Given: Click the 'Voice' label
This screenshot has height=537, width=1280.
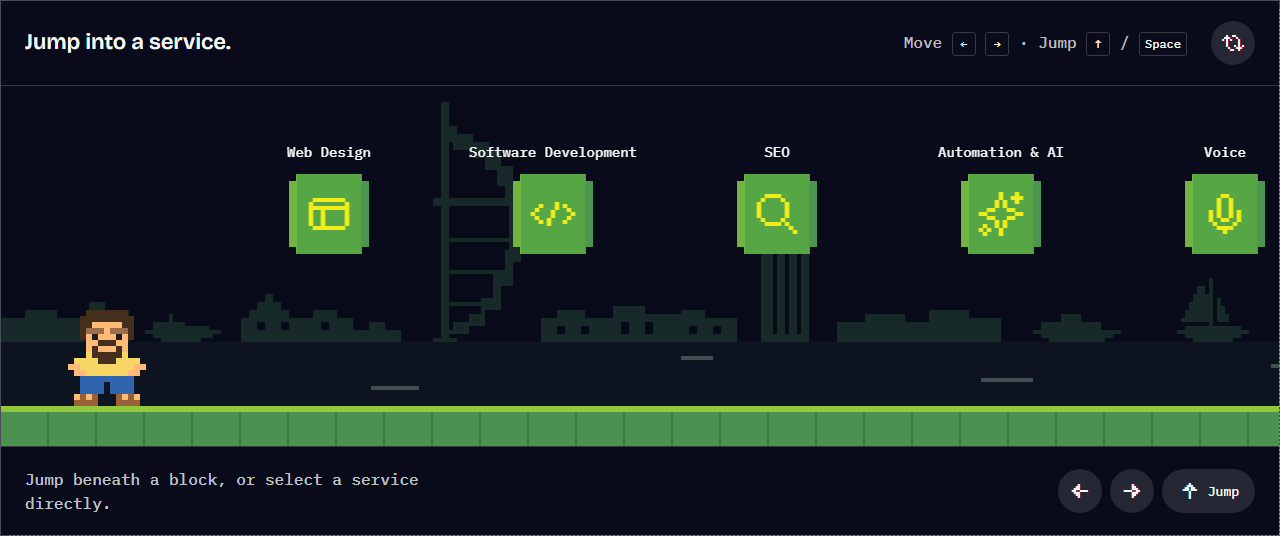Looking at the screenshot, I should click(x=1225, y=152).
